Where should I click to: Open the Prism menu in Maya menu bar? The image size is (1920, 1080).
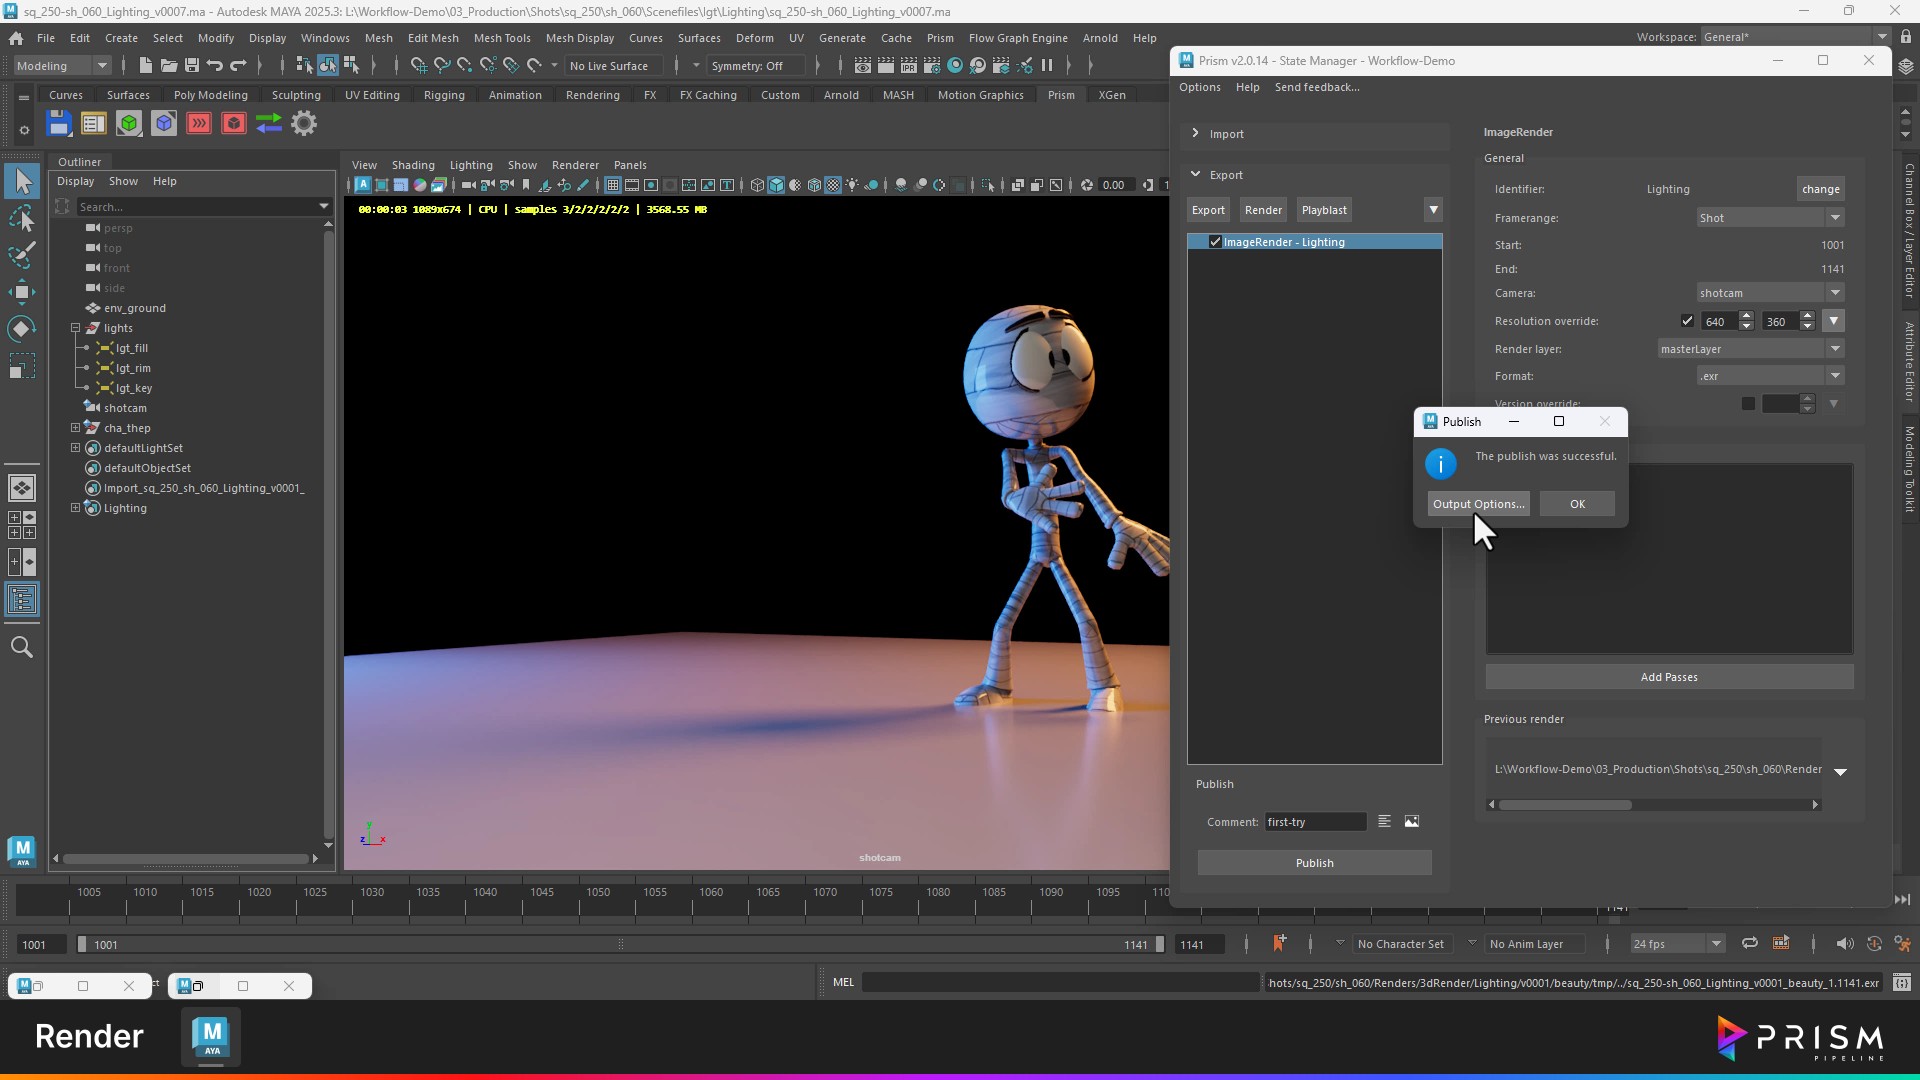point(940,38)
